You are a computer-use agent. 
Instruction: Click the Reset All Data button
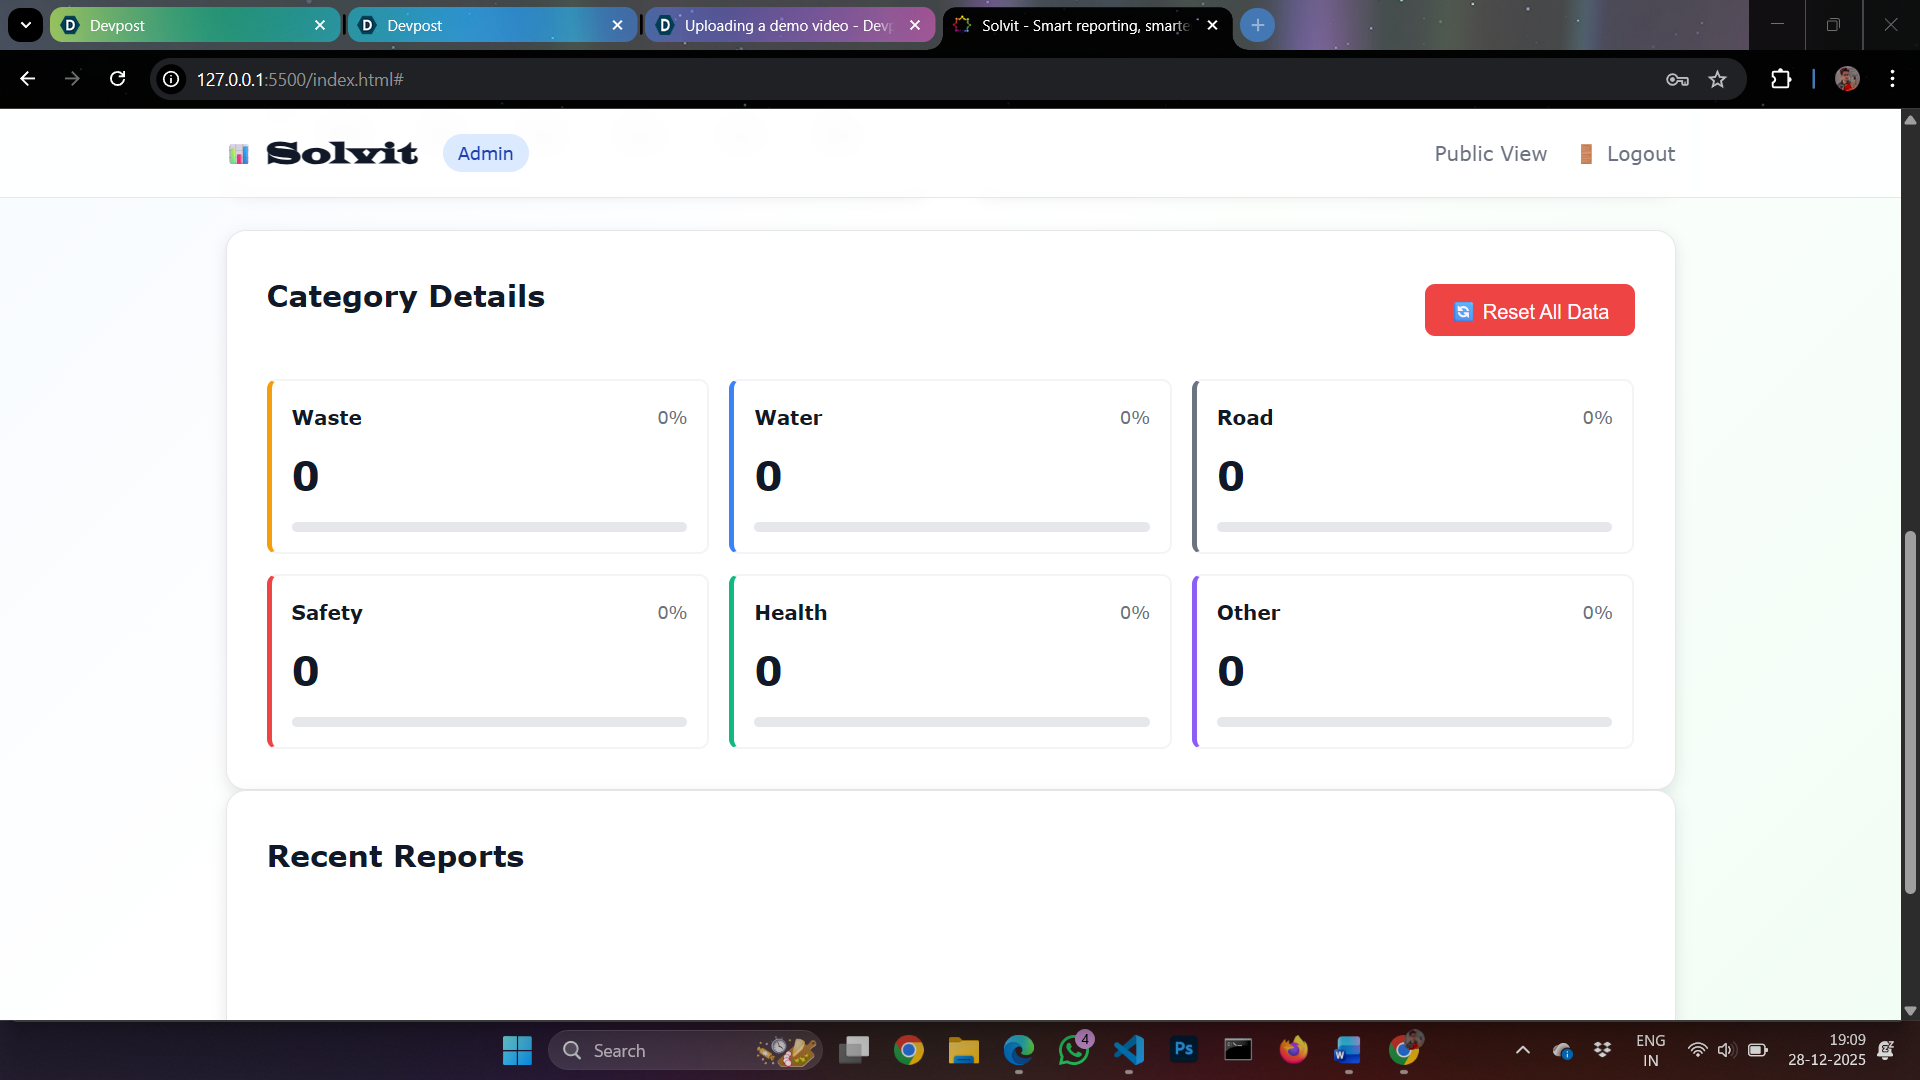click(1529, 311)
